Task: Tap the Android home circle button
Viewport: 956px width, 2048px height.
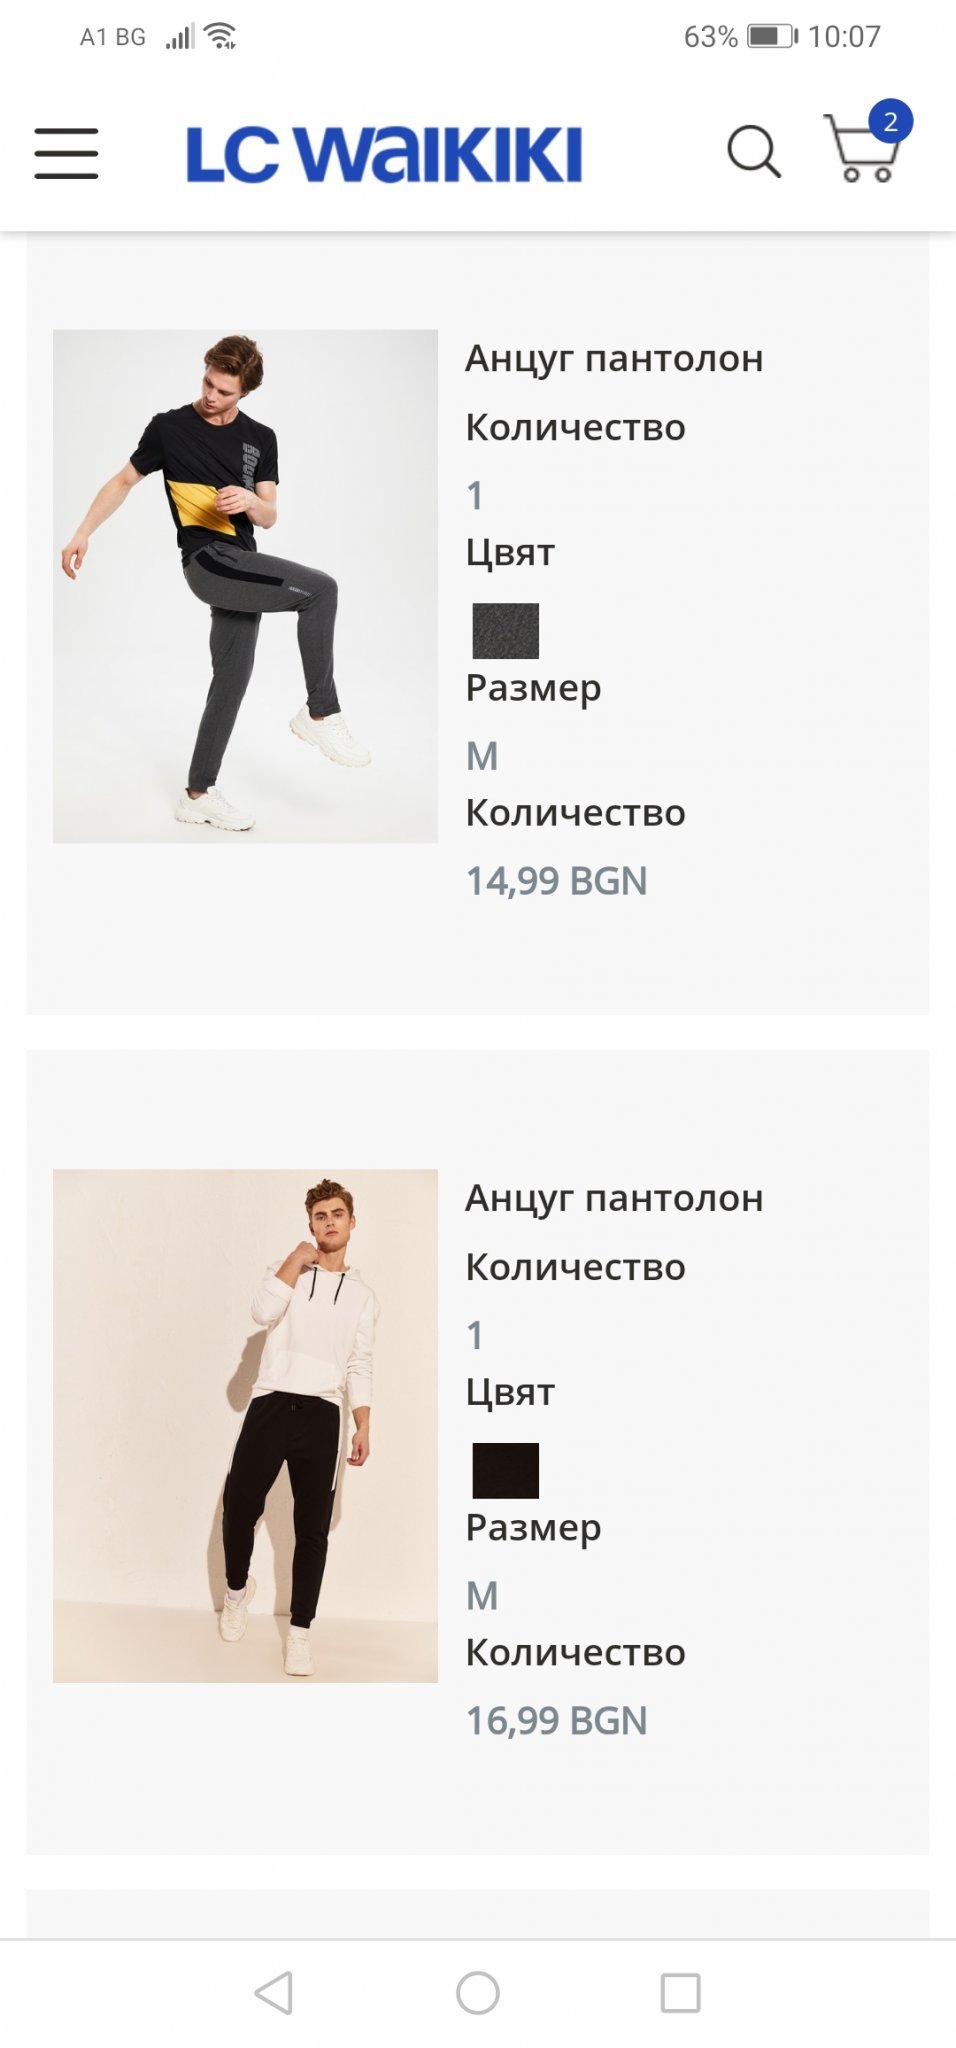Action: (x=478, y=1993)
